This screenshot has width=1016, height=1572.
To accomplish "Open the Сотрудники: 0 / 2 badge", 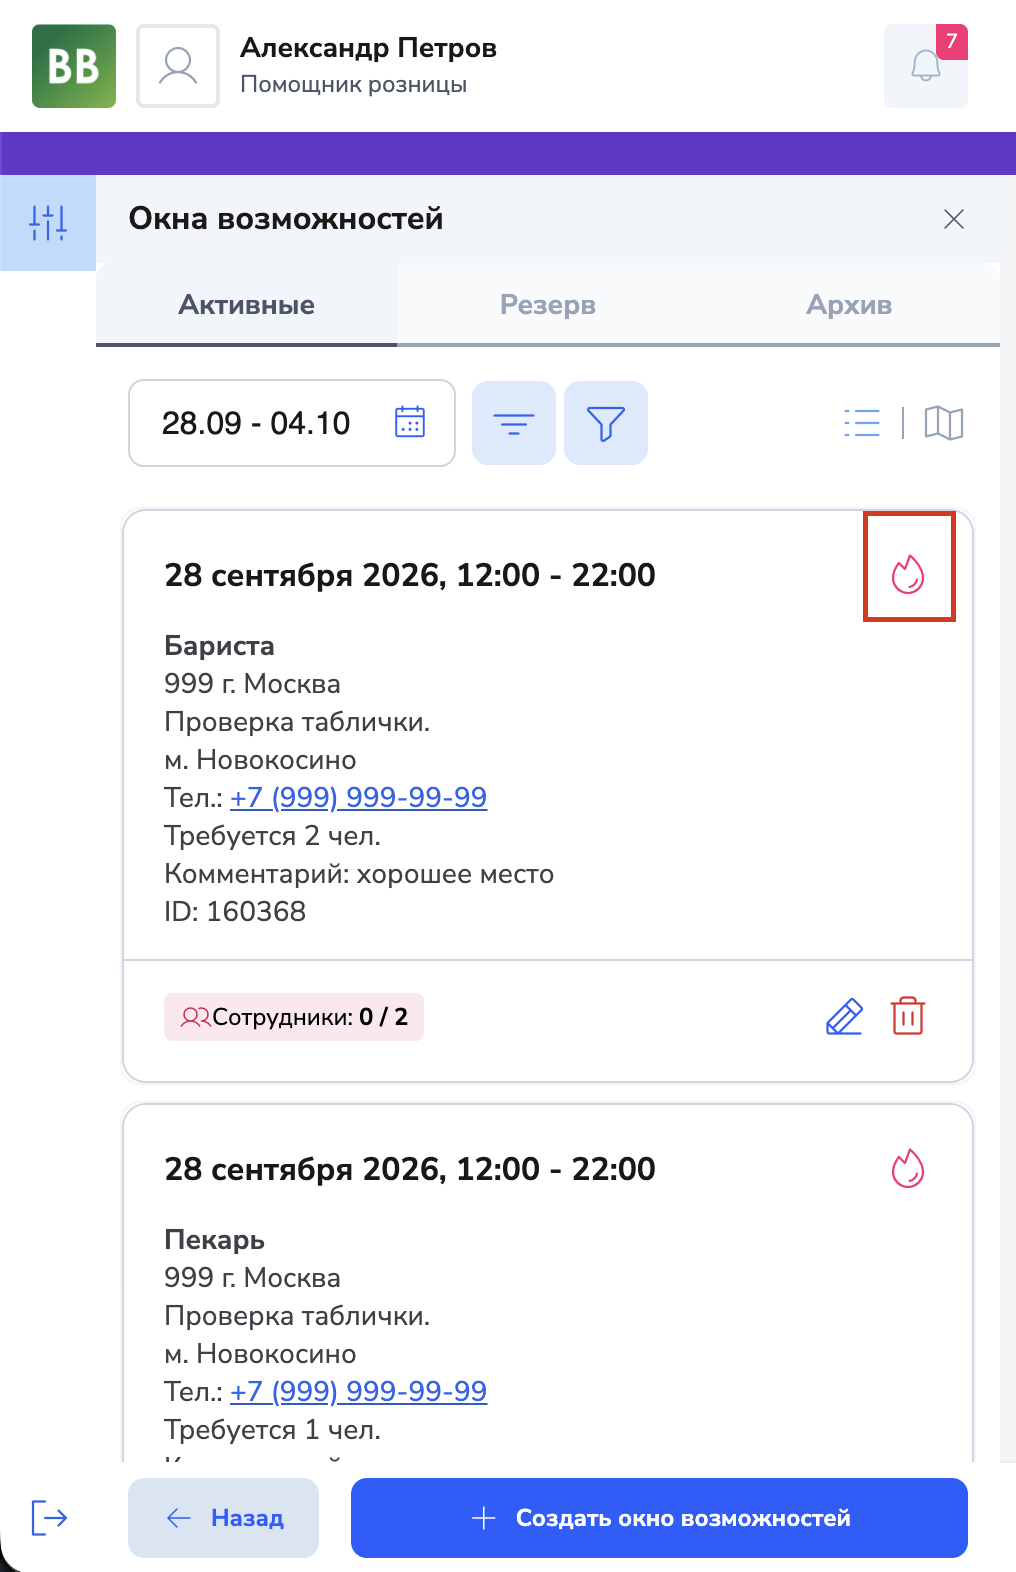I will point(294,1017).
